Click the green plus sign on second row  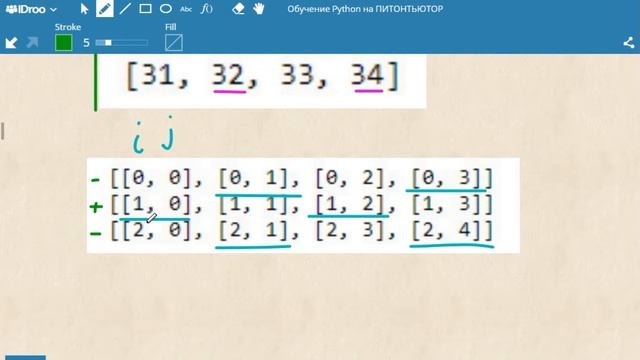pyautogui.click(x=96, y=207)
